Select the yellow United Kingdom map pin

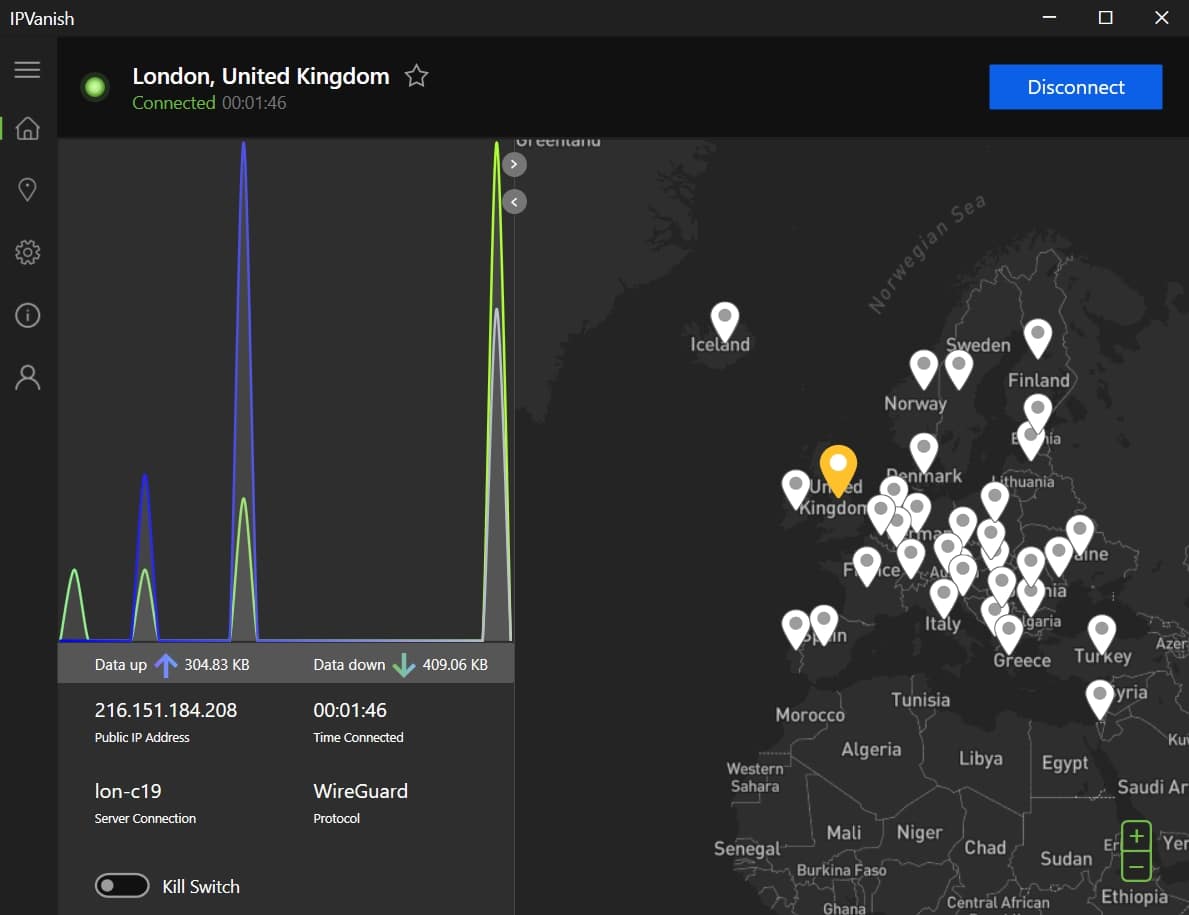[x=838, y=469]
